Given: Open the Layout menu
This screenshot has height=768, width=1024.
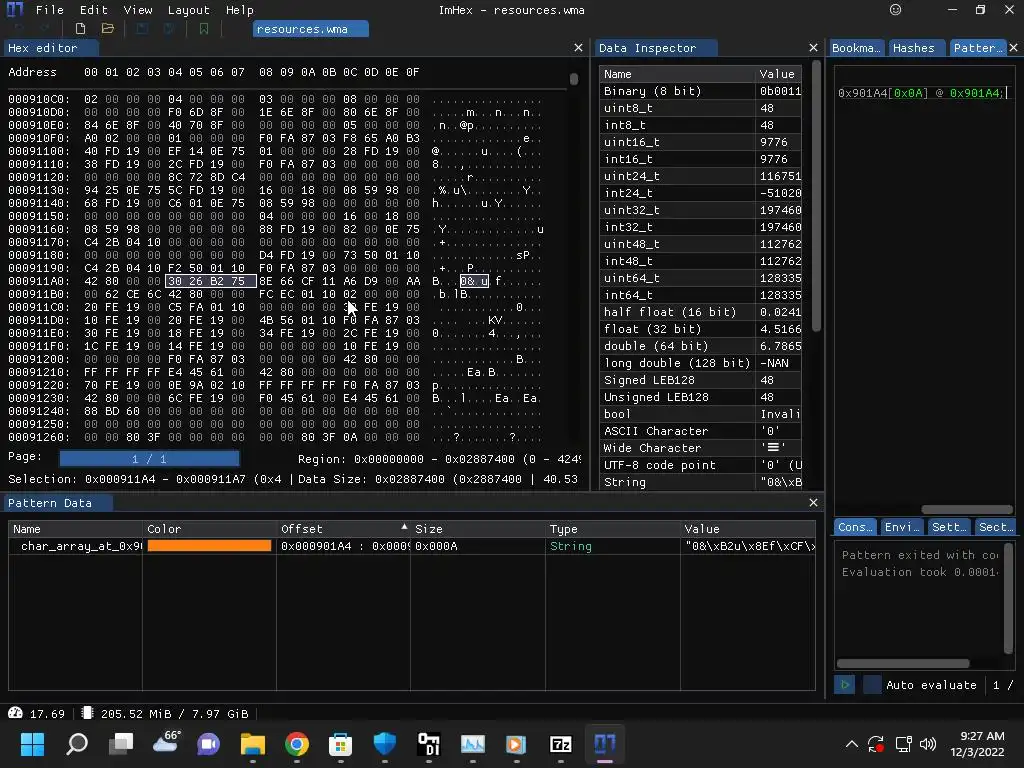Looking at the screenshot, I should pos(189,10).
